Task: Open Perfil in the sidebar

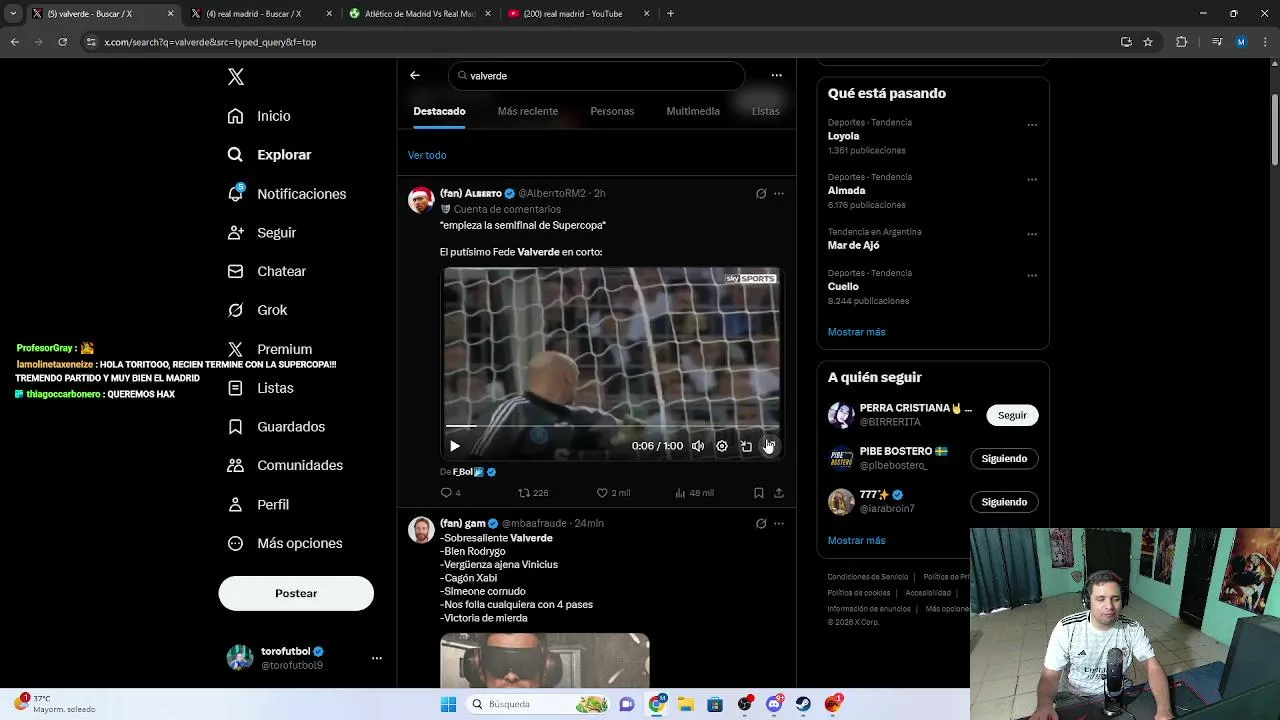Action: pos(258,504)
